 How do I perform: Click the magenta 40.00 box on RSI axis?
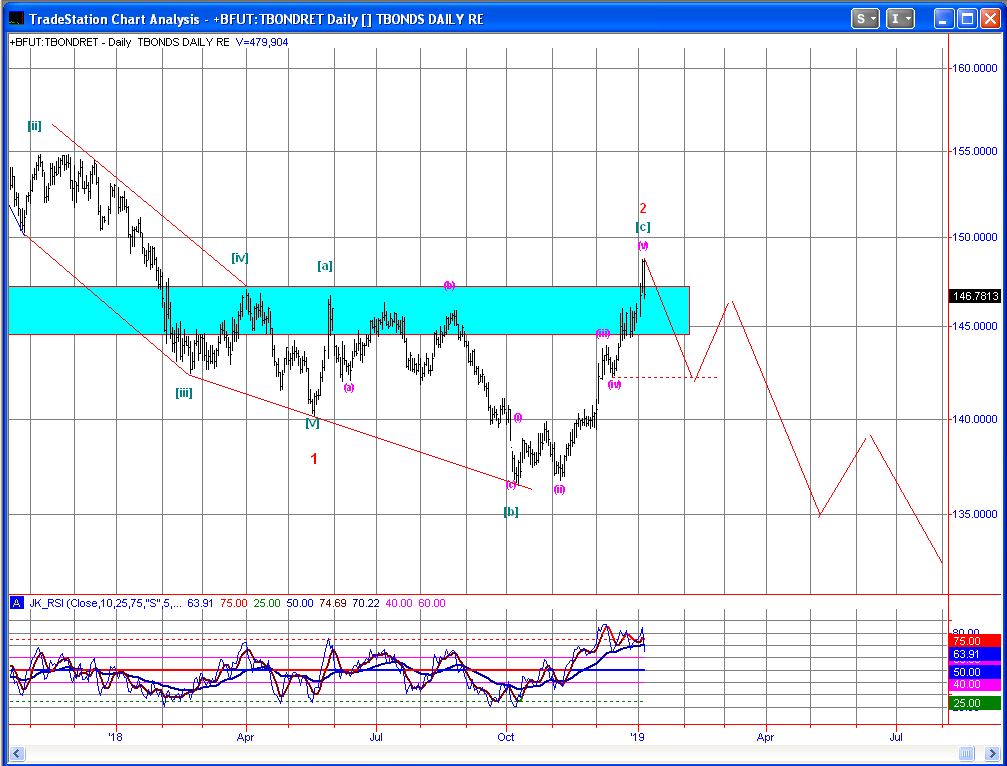(x=974, y=684)
